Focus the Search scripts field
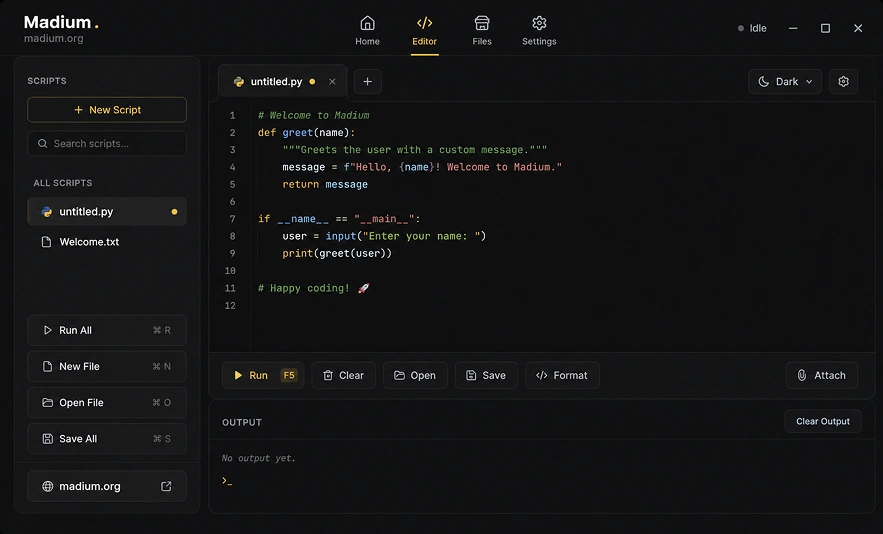This screenshot has height=534, width=883. [107, 144]
